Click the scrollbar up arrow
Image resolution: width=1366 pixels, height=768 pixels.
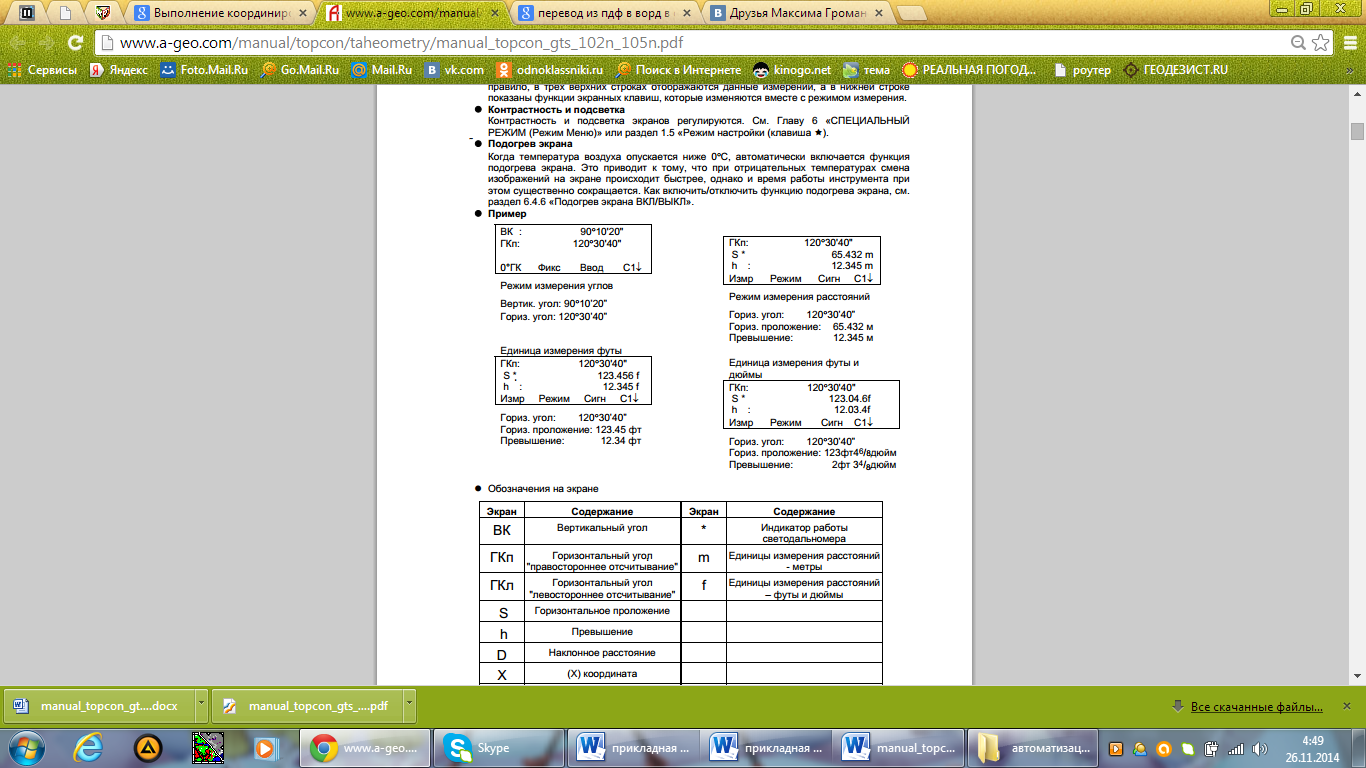tap(1357, 93)
